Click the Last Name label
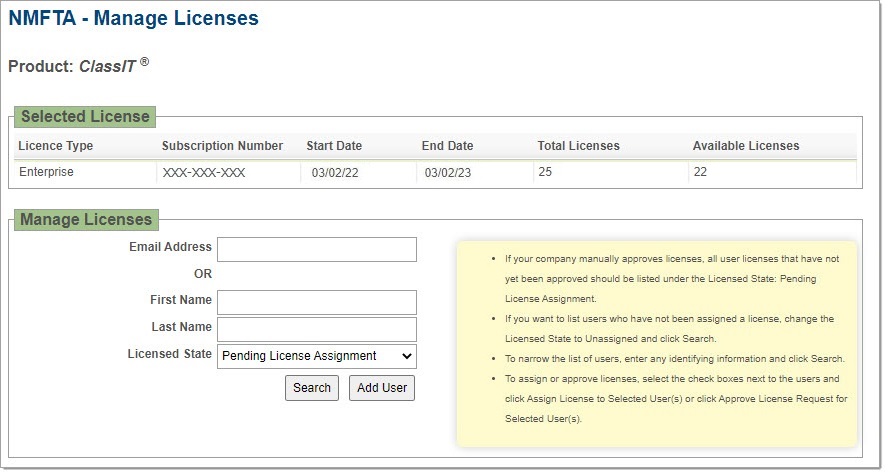The width and height of the screenshot is (888, 475). (181, 327)
